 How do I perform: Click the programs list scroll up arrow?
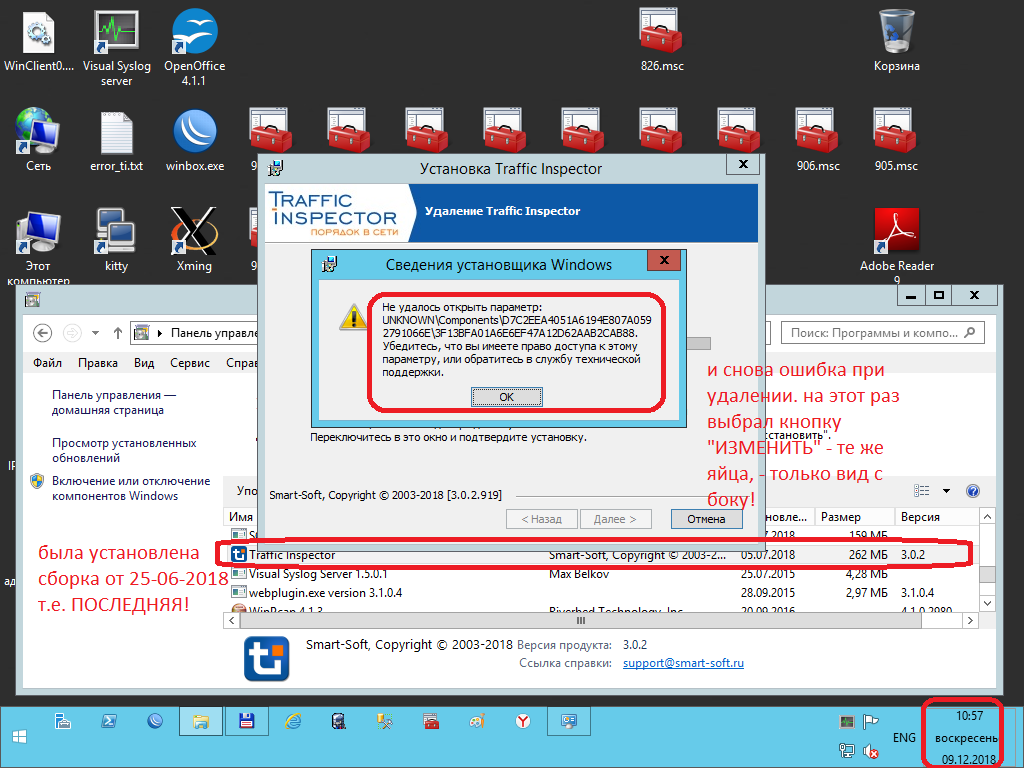pos(987,517)
